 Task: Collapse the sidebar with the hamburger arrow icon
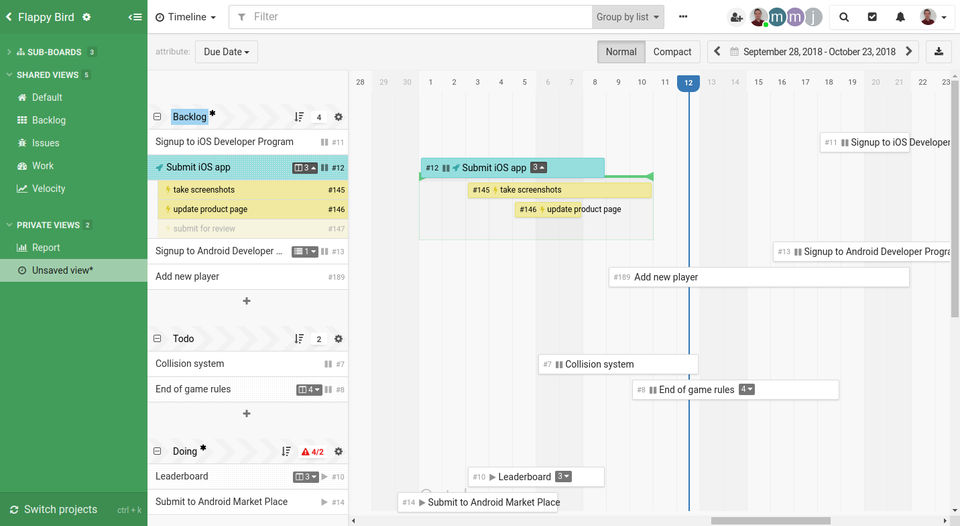coord(135,17)
